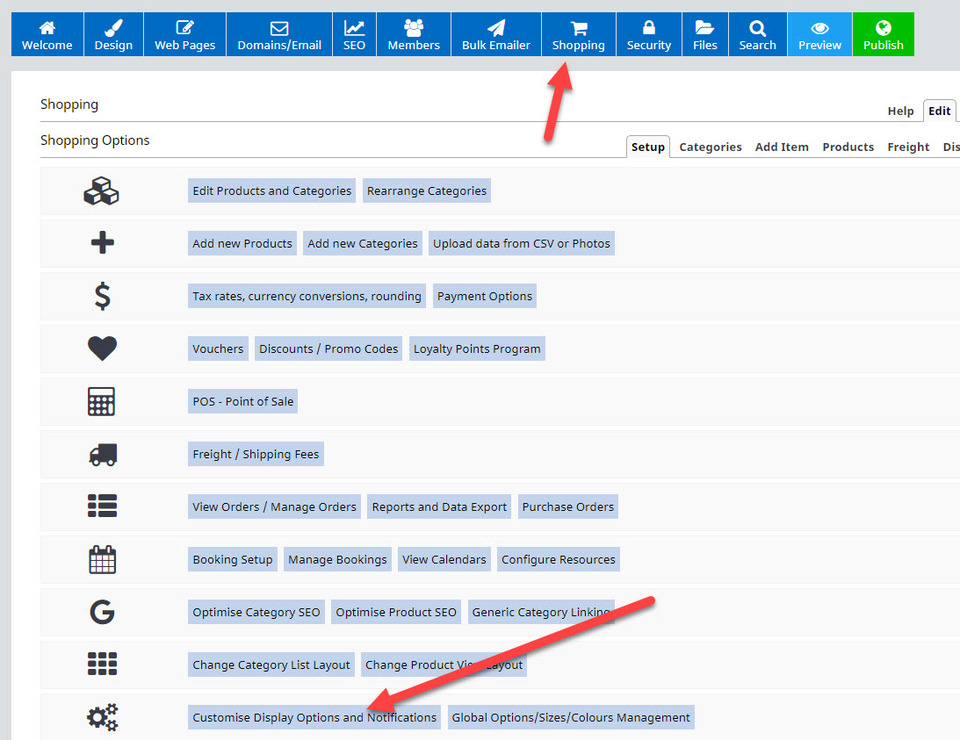Open the Files folder toolbar button
Image resolution: width=960 pixels, height=740 pixels.
[x=705, y=34]
